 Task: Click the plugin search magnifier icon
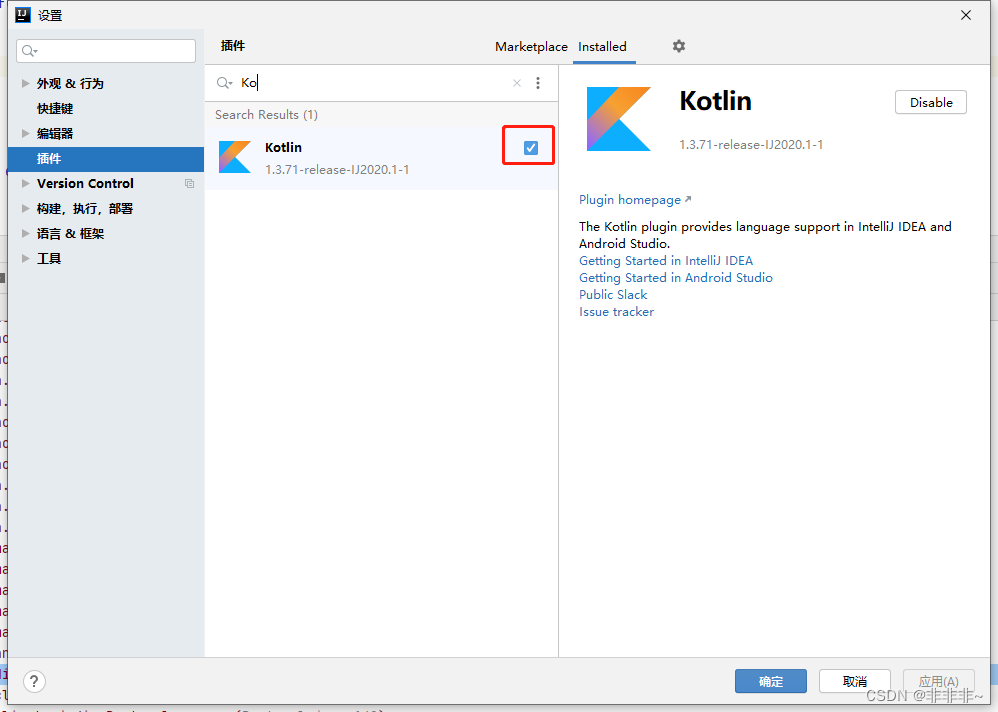(224, 83)
